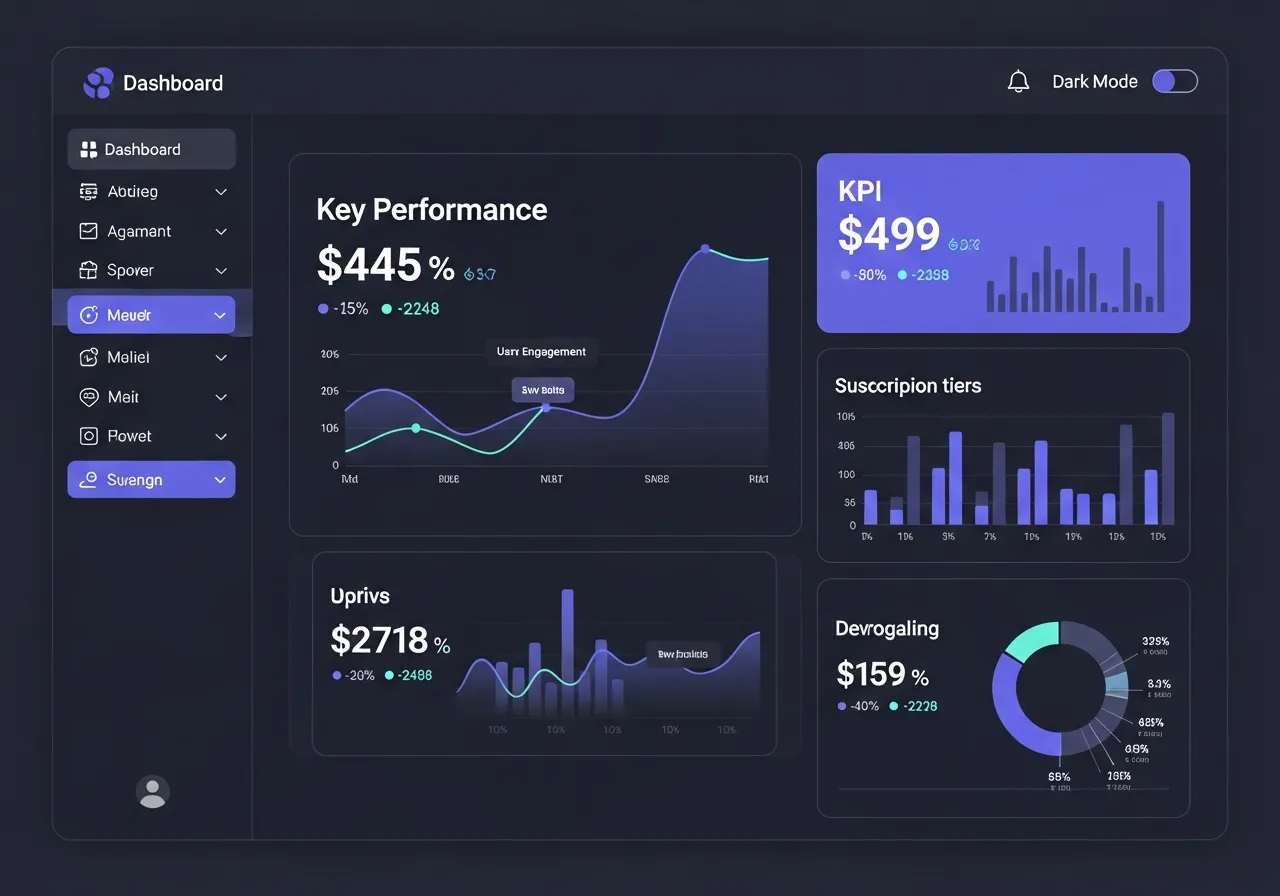Select the Surengn menu item
The image size is (1280, 896).
tap(152, 480)
